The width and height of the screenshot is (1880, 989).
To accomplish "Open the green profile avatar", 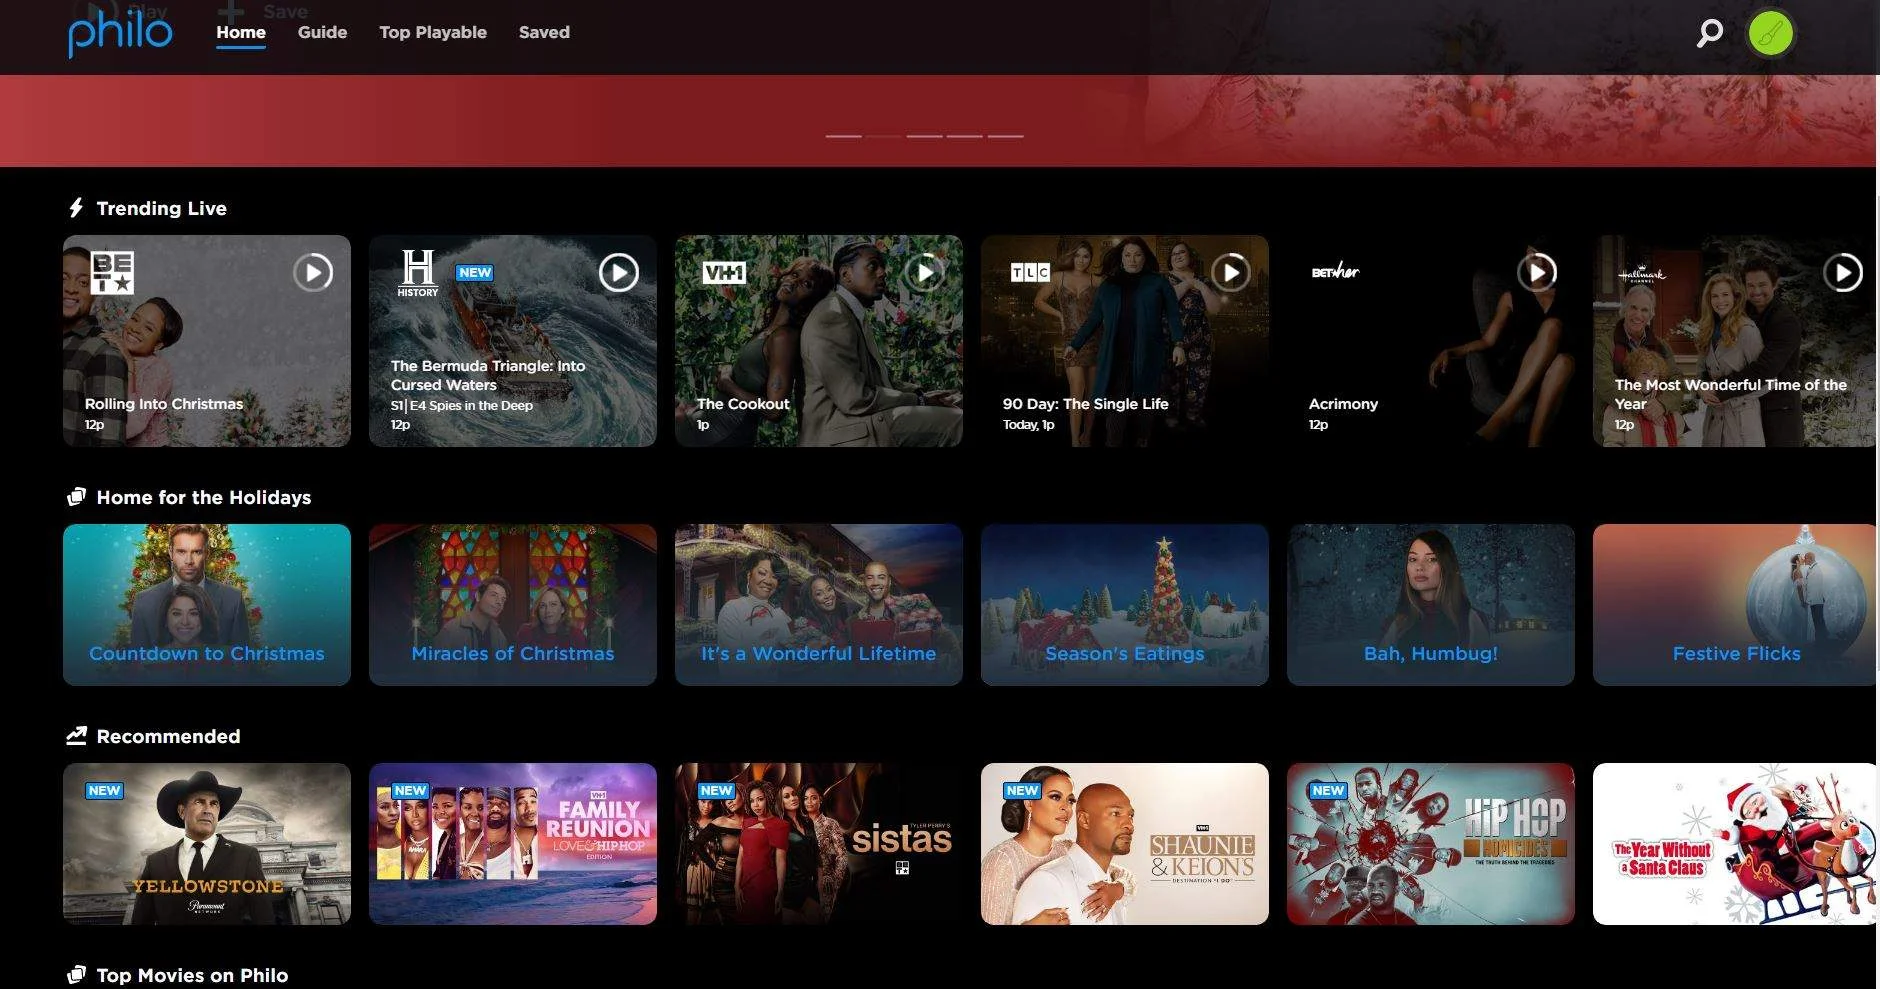I will (x=1770, y=34).
